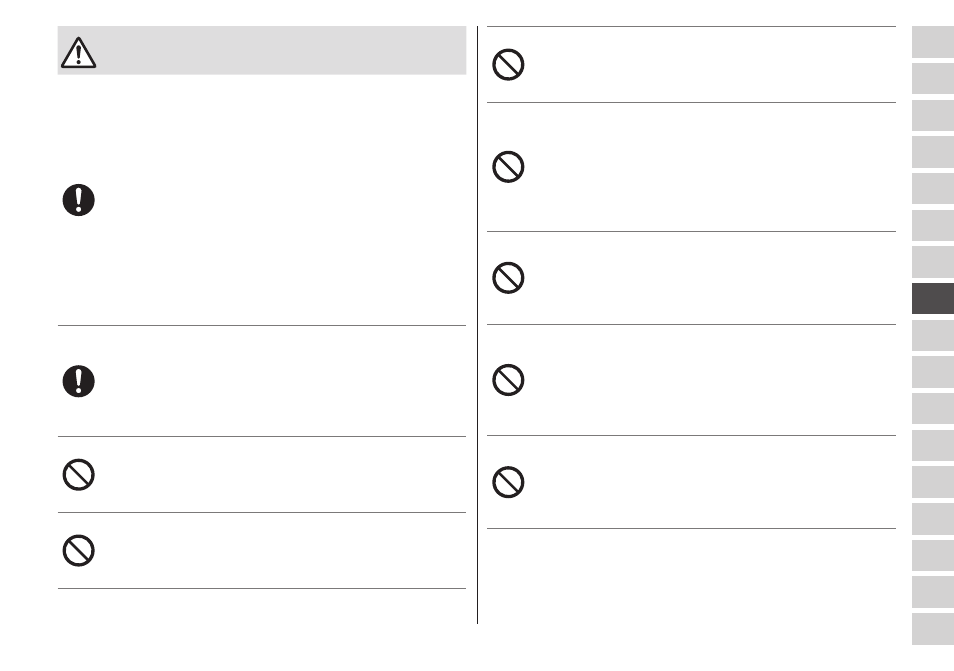Screen dimensions: 954x671
Task: Click the upper prohibition icon in left column
Action: (78, 475)
